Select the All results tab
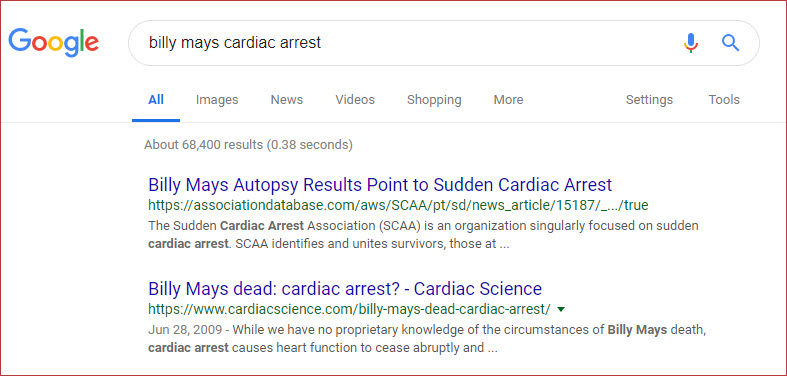This screenshot has height=376, width=787. tap(156, 100)
